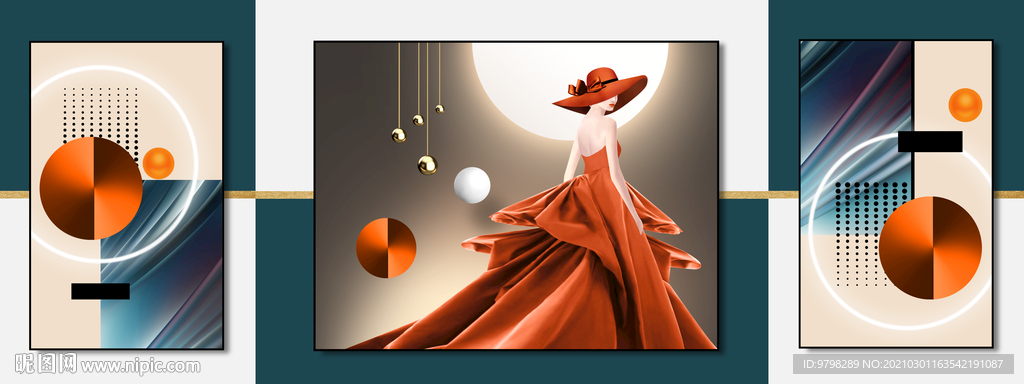1024x384 pixels.
Task: Select the left framed abstract circle artwork
Action: pos(127,195)
